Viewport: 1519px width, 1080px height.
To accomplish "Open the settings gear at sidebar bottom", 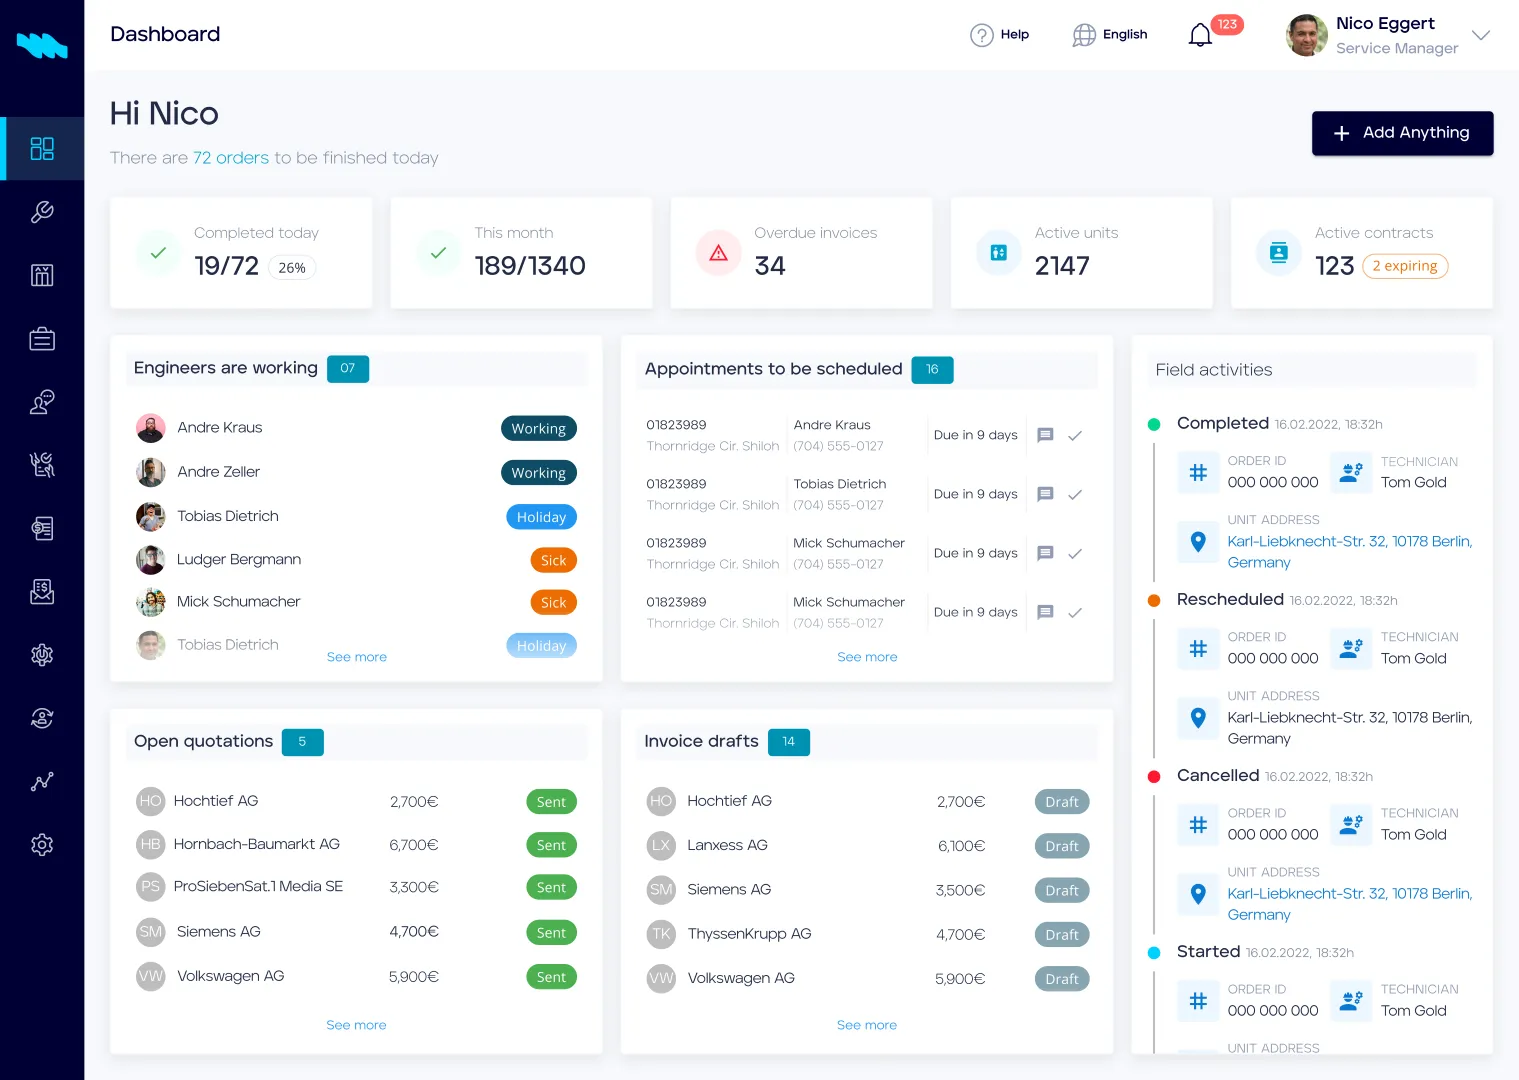I will [x=42, y=845].
